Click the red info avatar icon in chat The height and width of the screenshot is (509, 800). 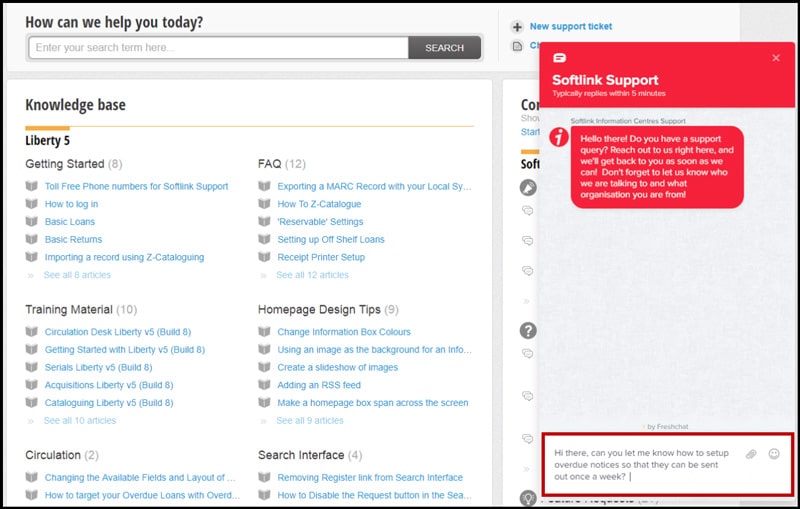point(559,137)
